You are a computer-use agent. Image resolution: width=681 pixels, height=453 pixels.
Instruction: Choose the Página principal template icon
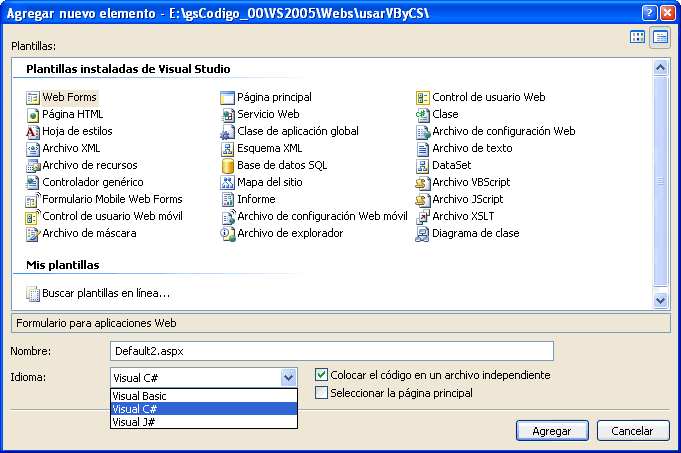tap(228, 98)
